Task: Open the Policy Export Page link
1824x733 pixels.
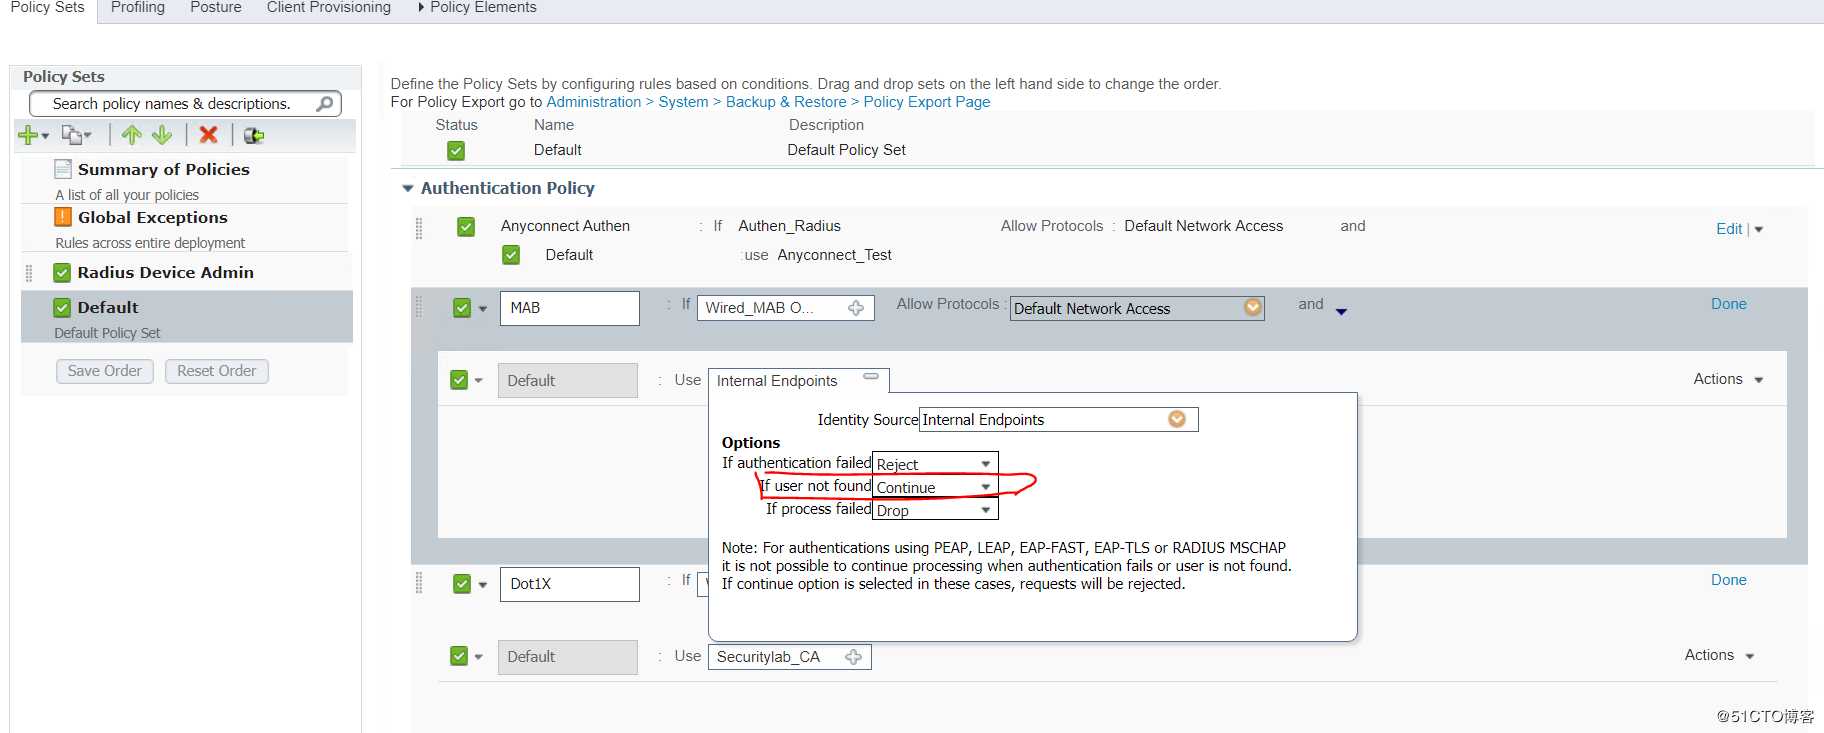Action: (927, 102)
